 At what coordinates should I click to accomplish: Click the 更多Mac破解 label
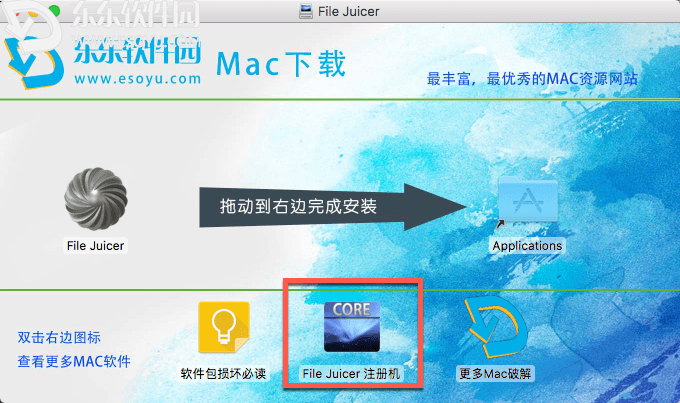(x=495, y=374)
